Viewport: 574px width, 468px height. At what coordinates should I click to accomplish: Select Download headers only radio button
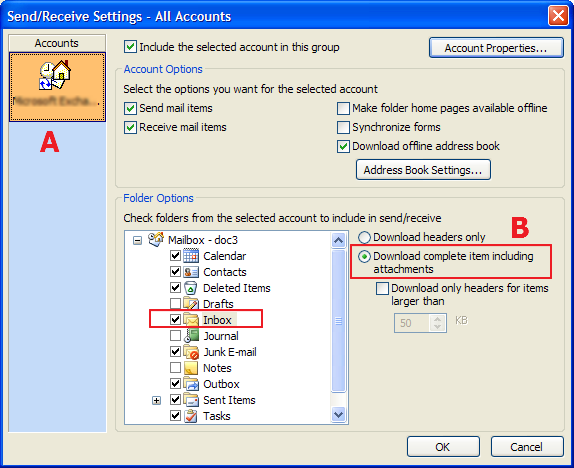(364, 237)
